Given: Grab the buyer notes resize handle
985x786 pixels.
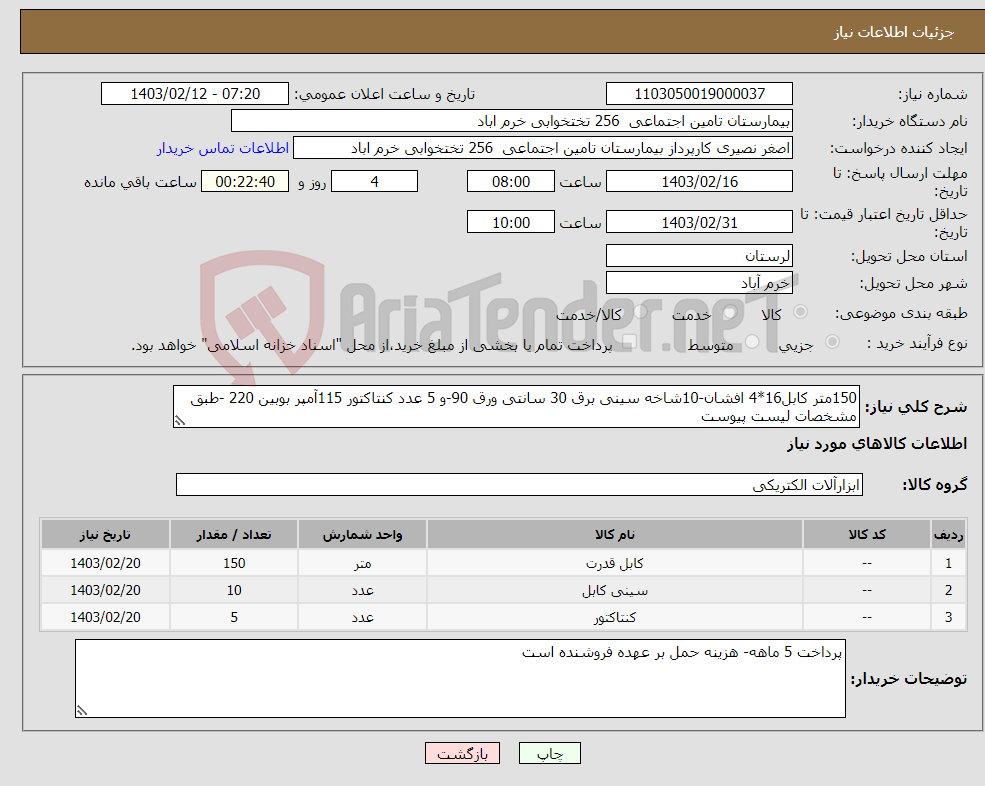Looking at the screenshot, I should click(x=82, y=711).
